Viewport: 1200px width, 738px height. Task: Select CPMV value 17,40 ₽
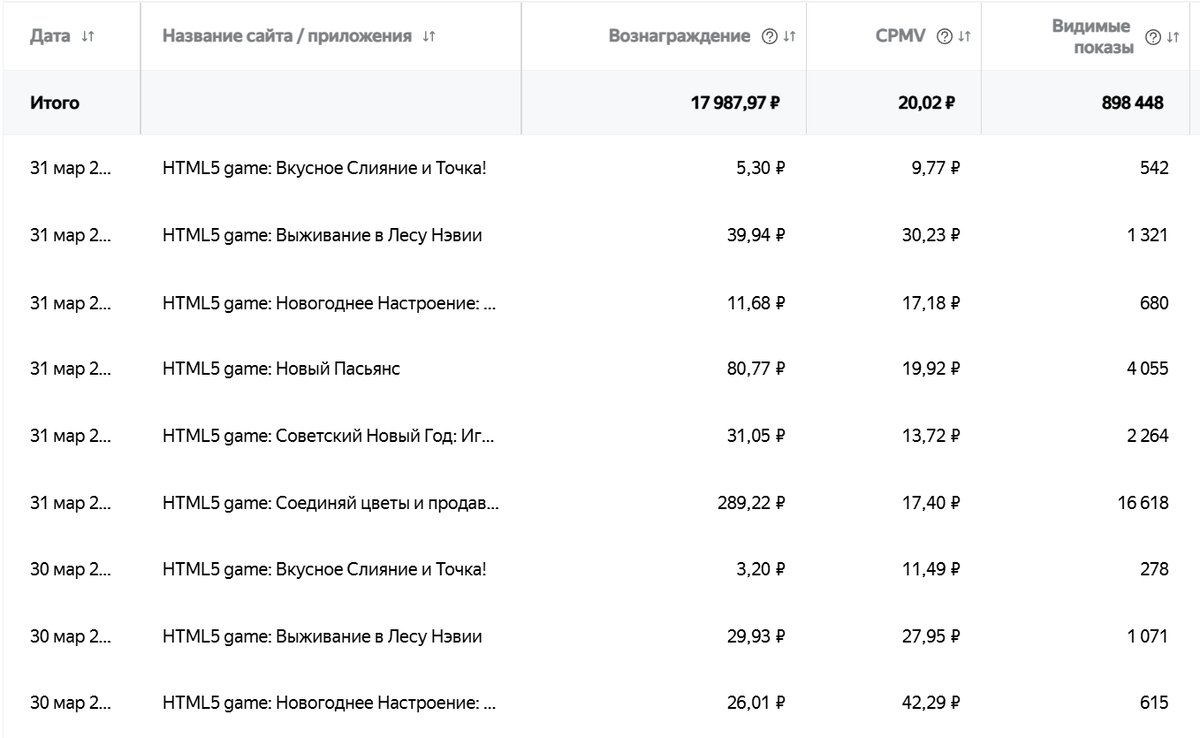932,503
